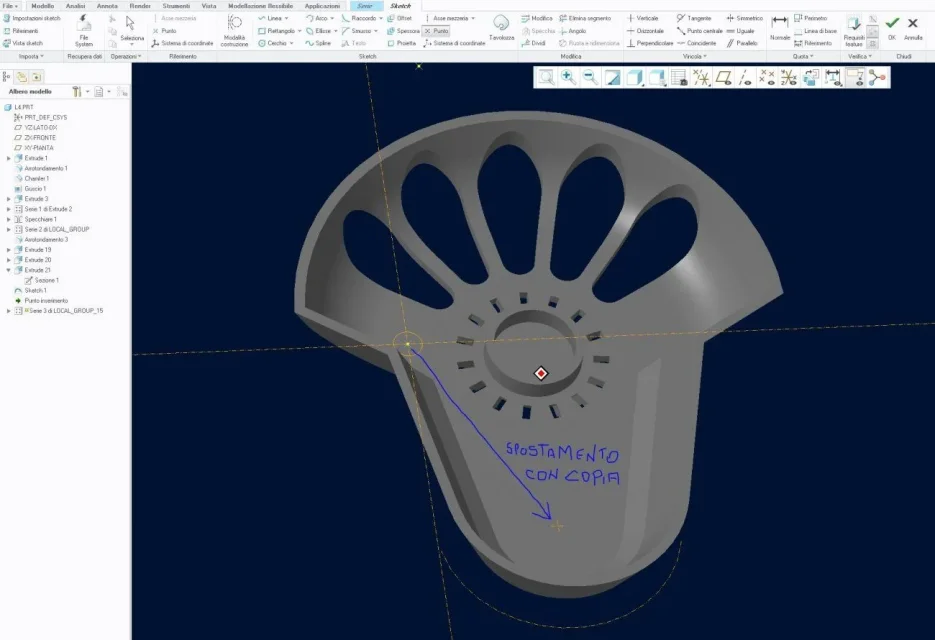Toggle Modalità costruzione mode

click(234, 31)
